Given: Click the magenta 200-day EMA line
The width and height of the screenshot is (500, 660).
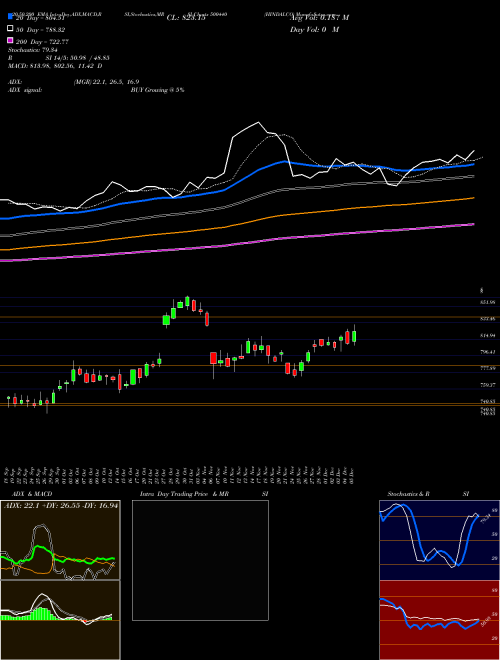Looking at the screenshot, I should click(x=236, y=244).
